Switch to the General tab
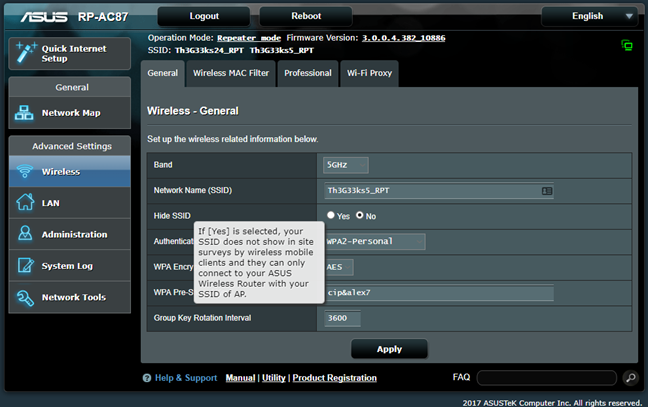 pos(162,73)
